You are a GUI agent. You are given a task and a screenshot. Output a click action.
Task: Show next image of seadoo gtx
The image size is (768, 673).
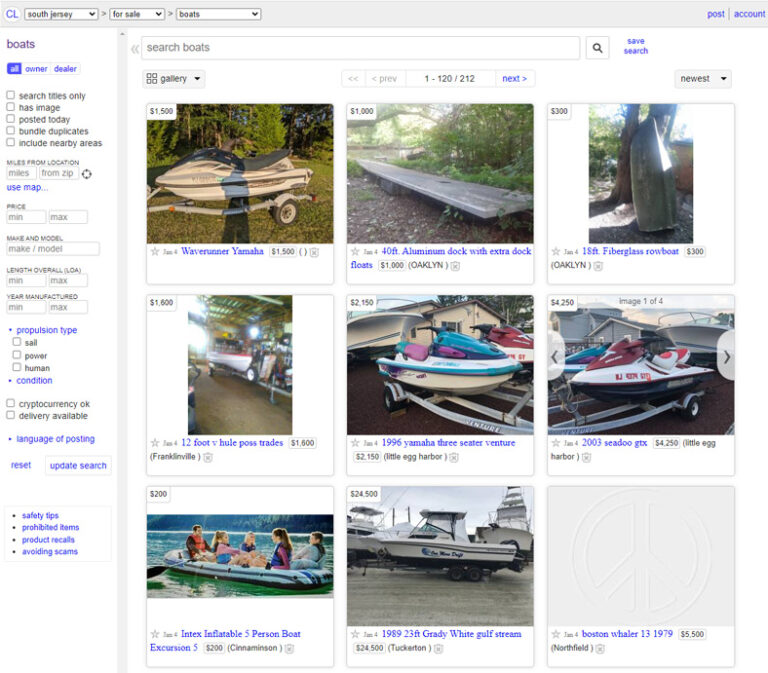726,357
